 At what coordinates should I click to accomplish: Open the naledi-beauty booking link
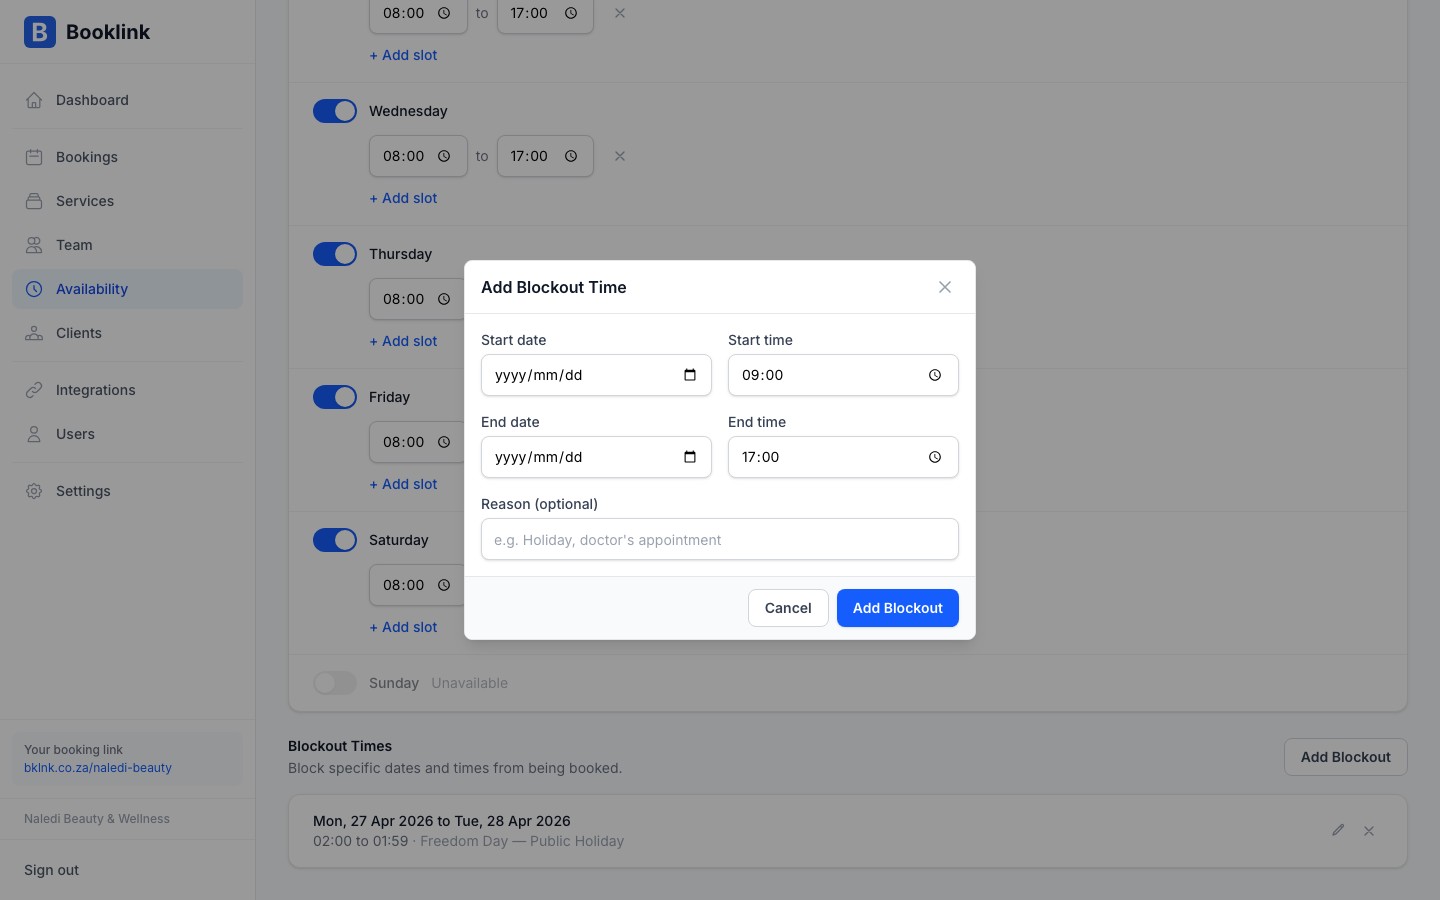coord(97,768)
